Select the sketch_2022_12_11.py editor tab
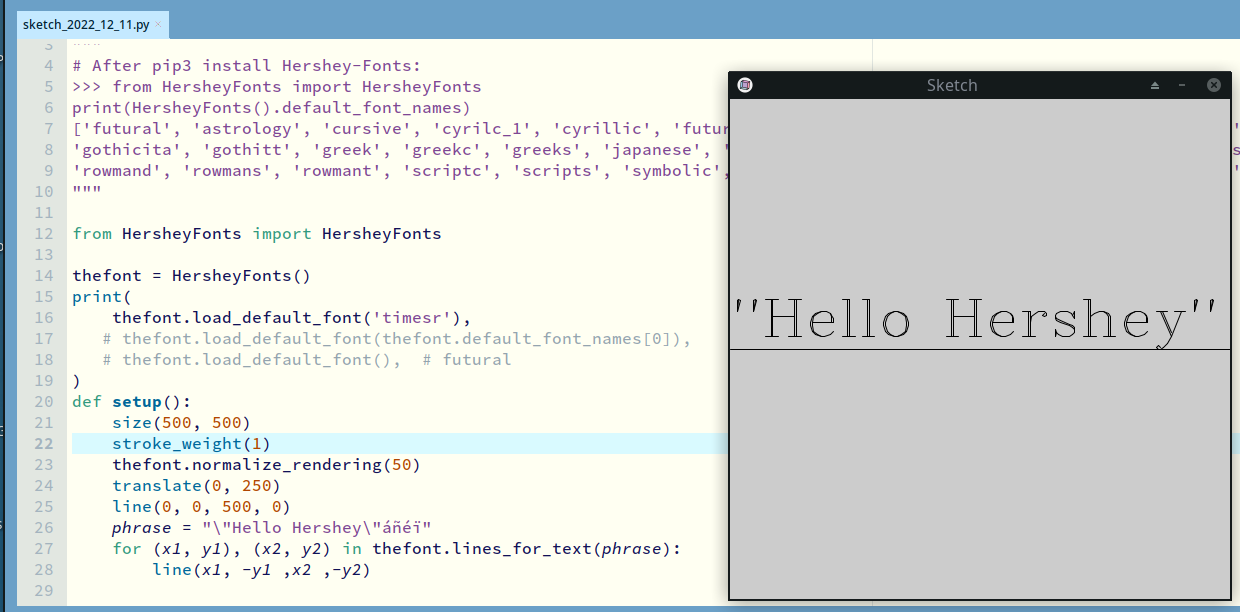Screen dimensions: 1240x612 click(x=85, y=24)
